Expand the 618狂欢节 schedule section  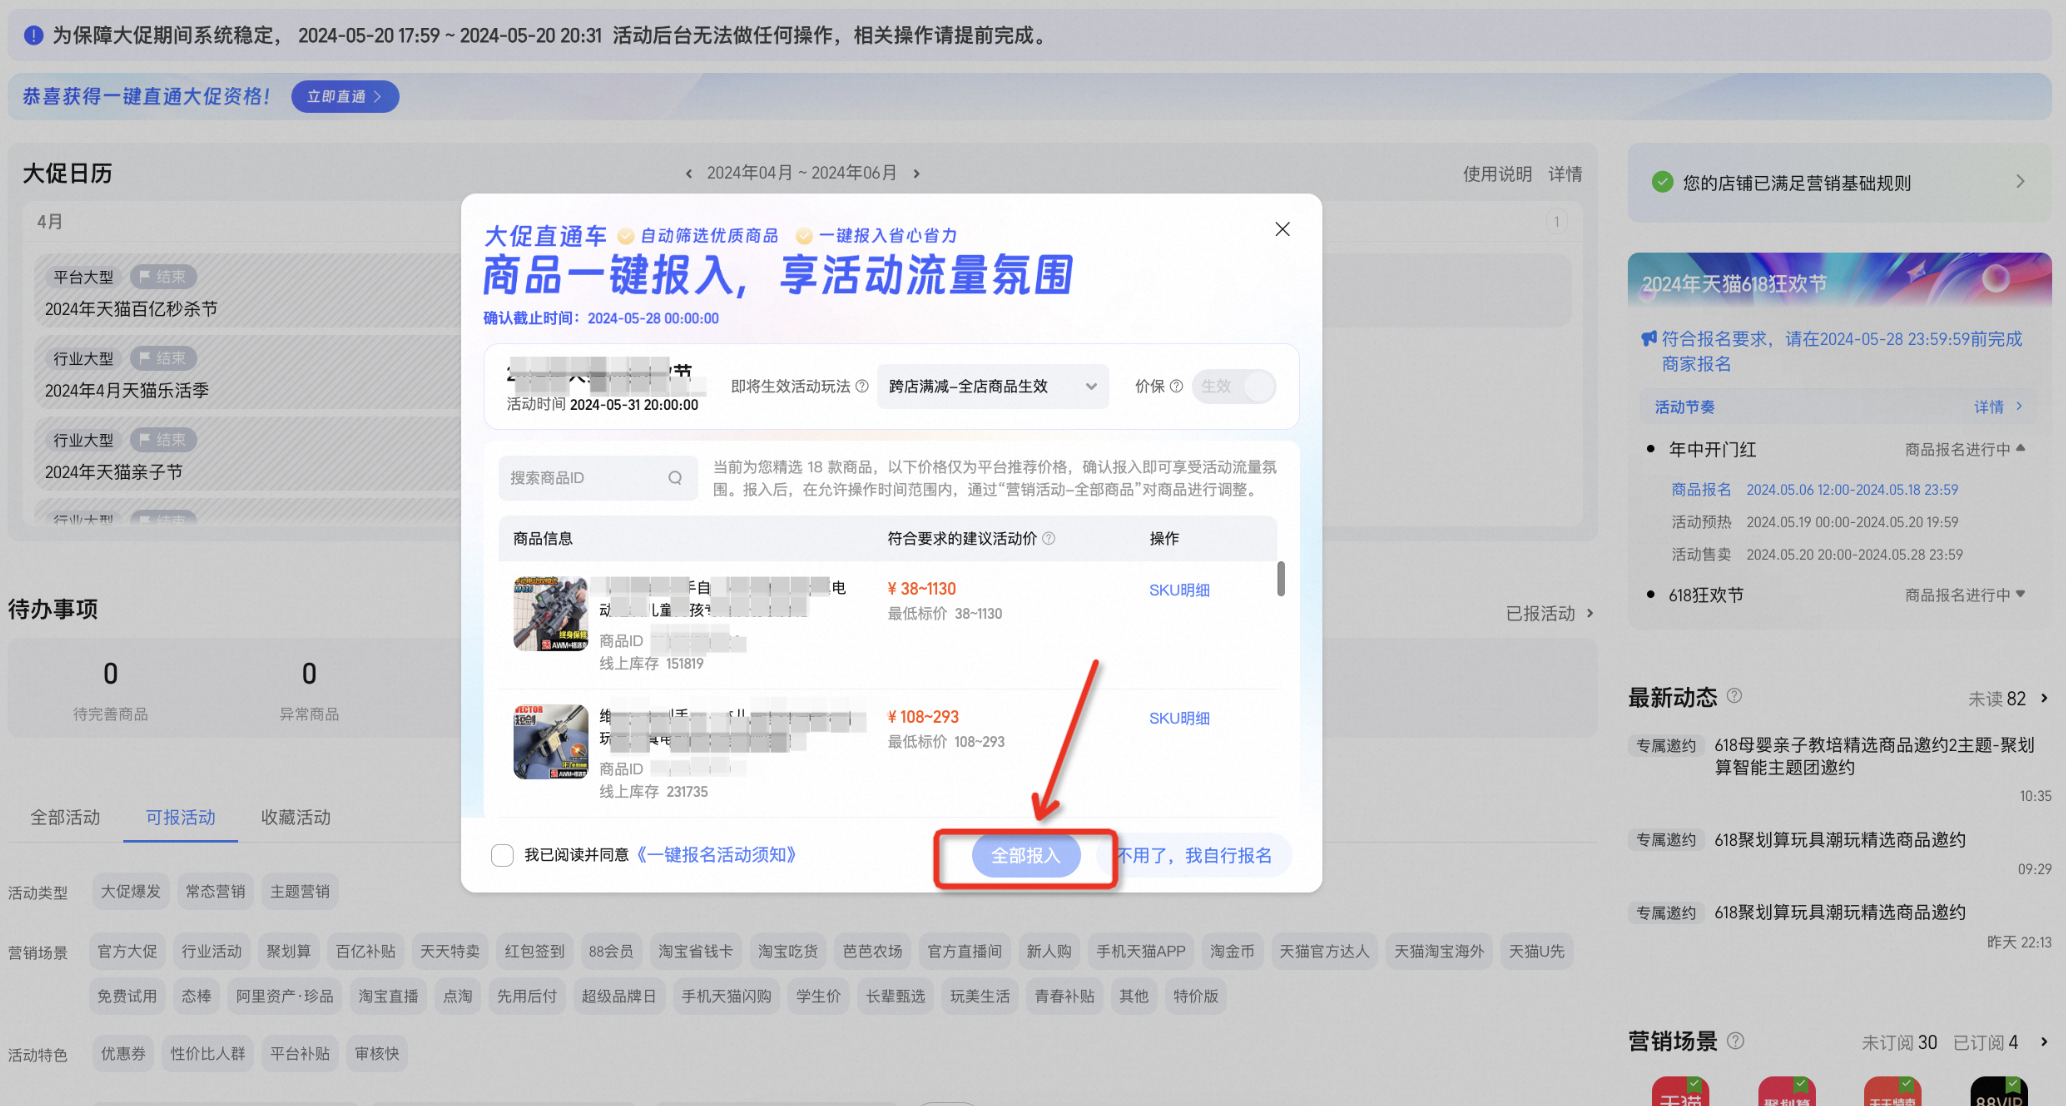[2021, 594]
